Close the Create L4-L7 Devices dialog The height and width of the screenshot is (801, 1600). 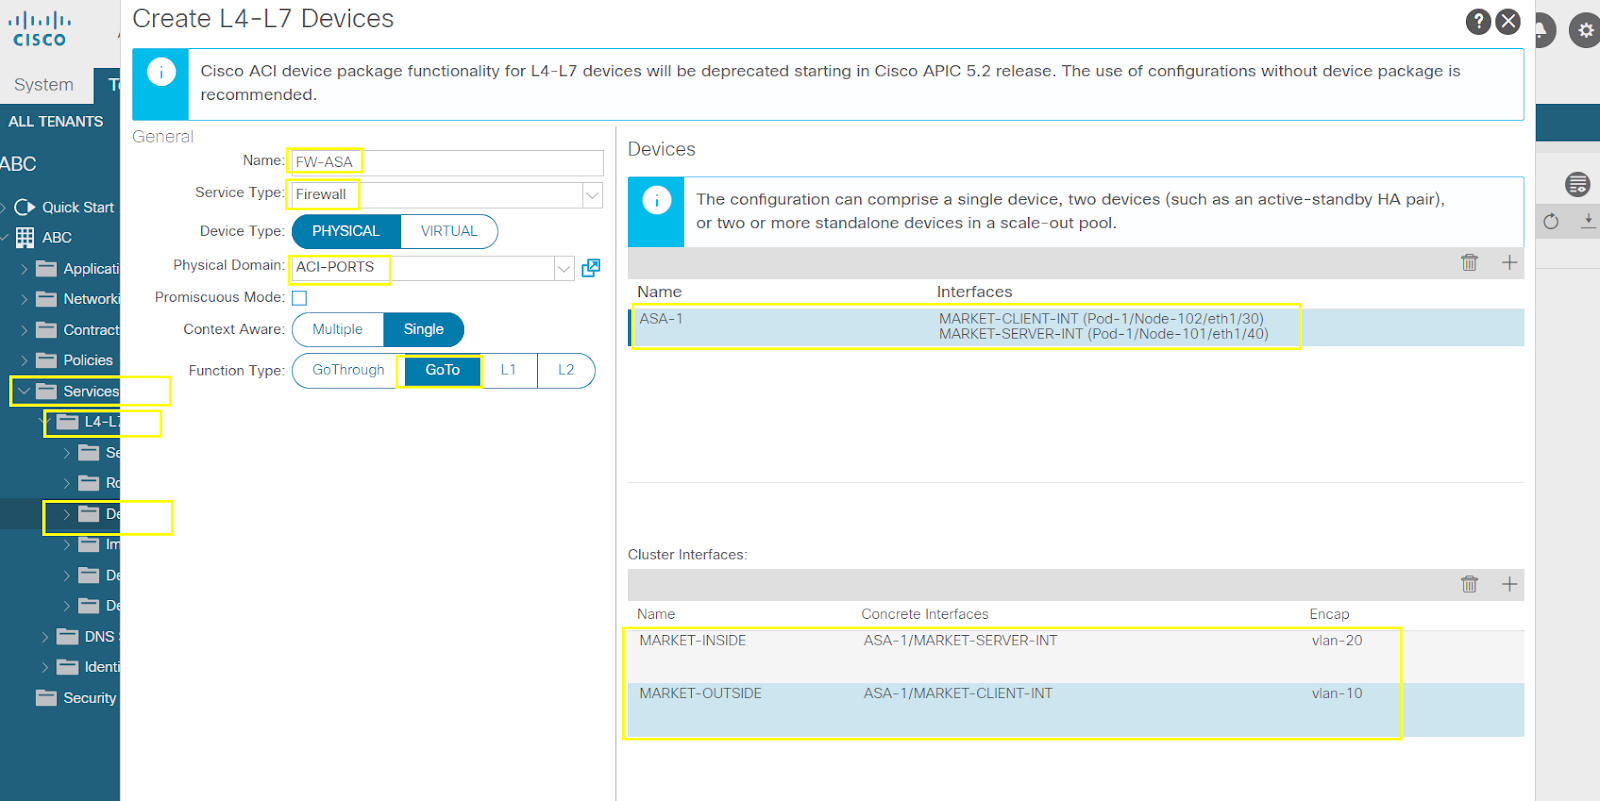[1508, 21]
